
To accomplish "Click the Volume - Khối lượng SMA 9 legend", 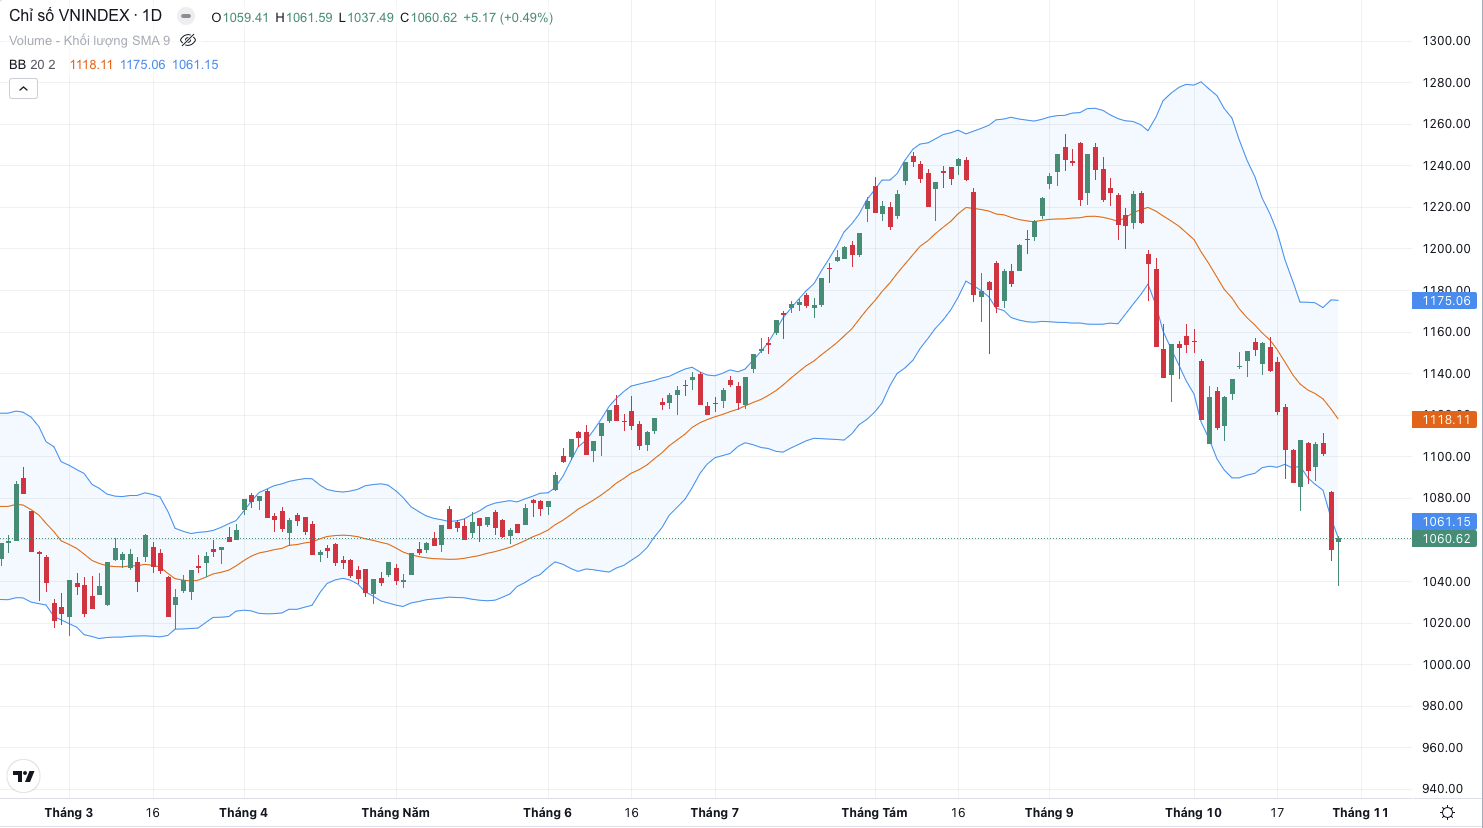I will (x=90, y=41).
